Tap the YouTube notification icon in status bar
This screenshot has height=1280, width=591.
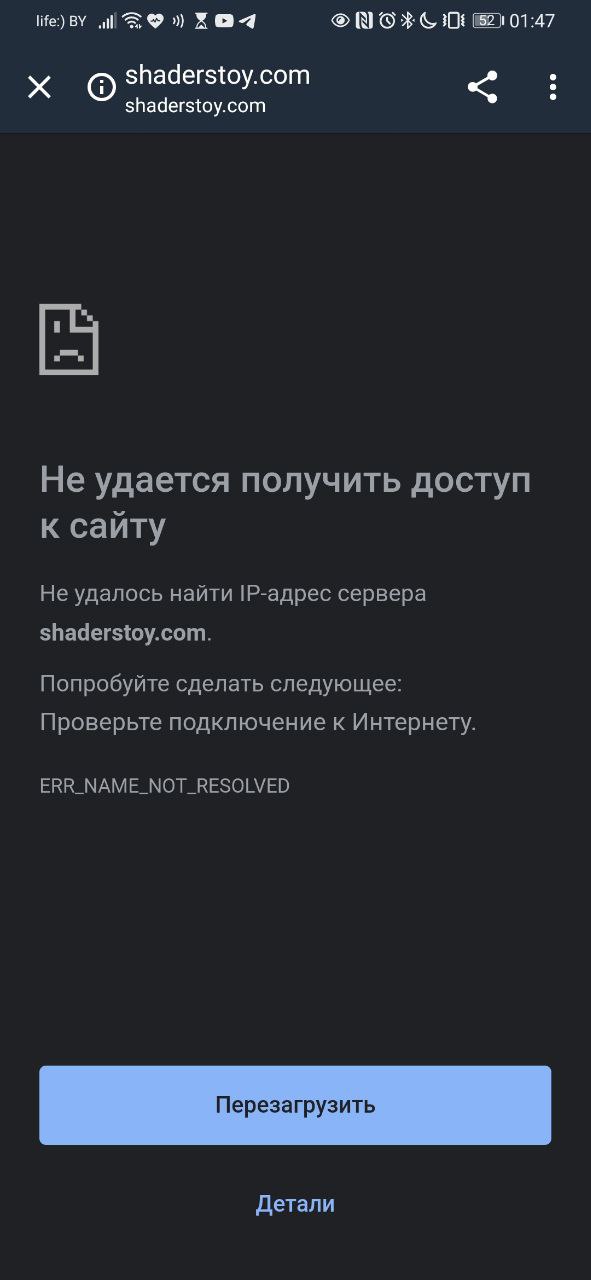pos(224,21)
